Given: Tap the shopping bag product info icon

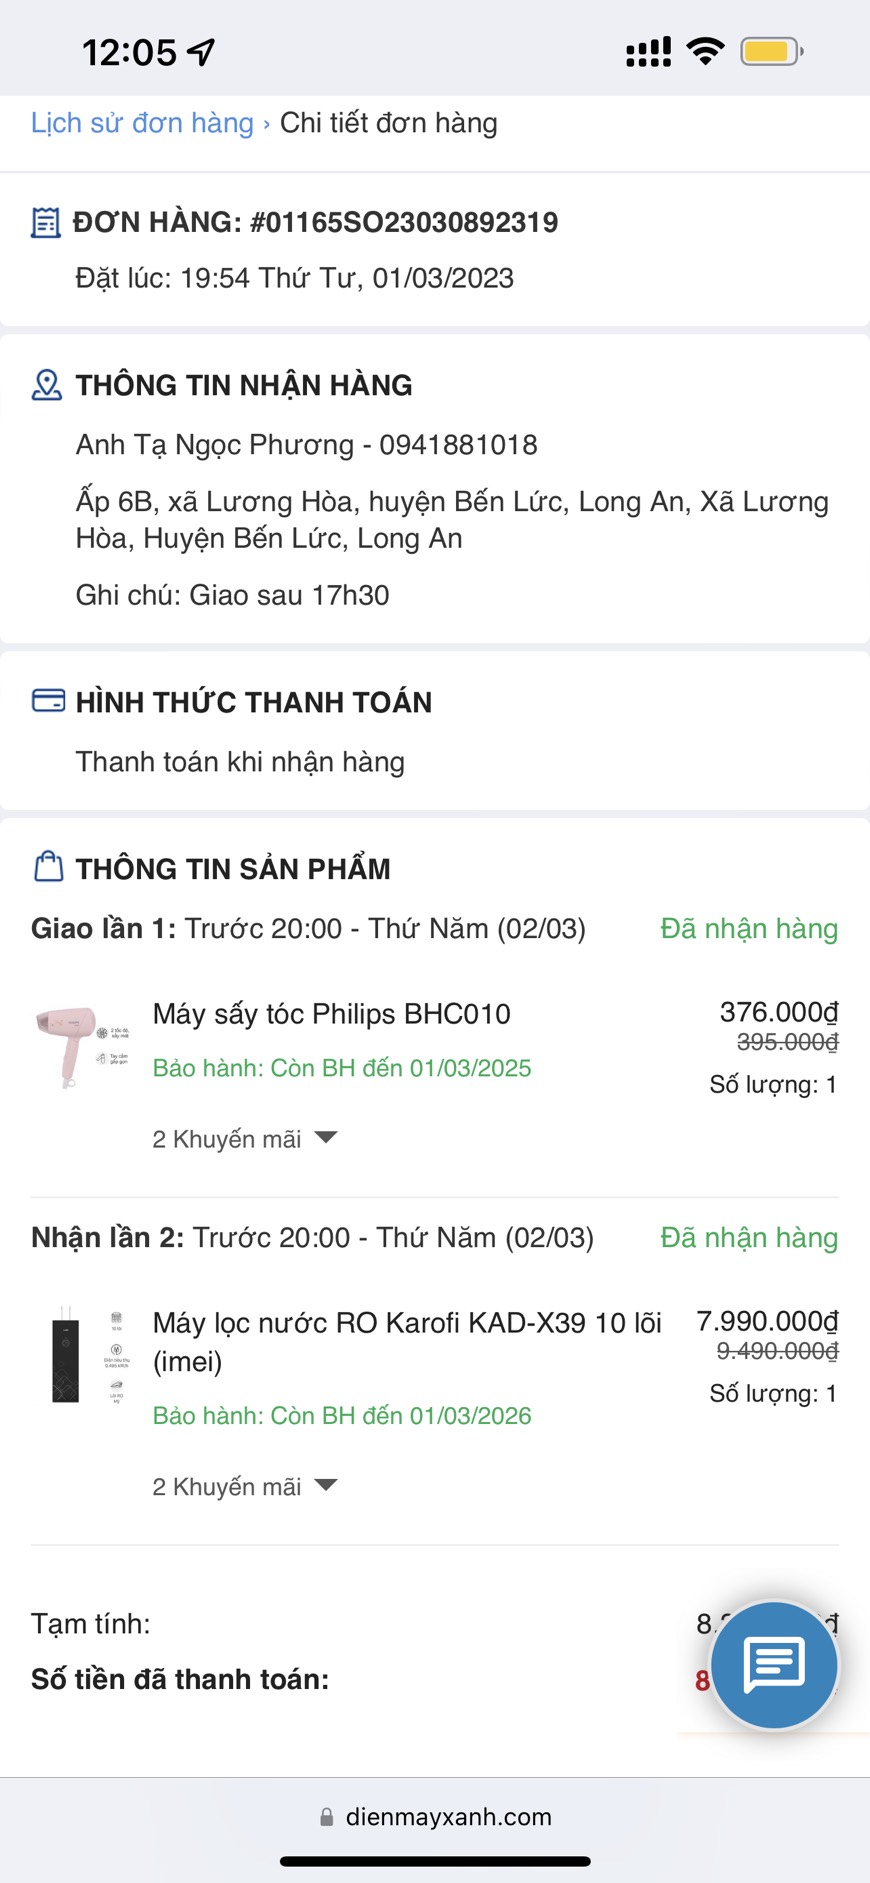Looking at the screenshot, I should [48, 866].
